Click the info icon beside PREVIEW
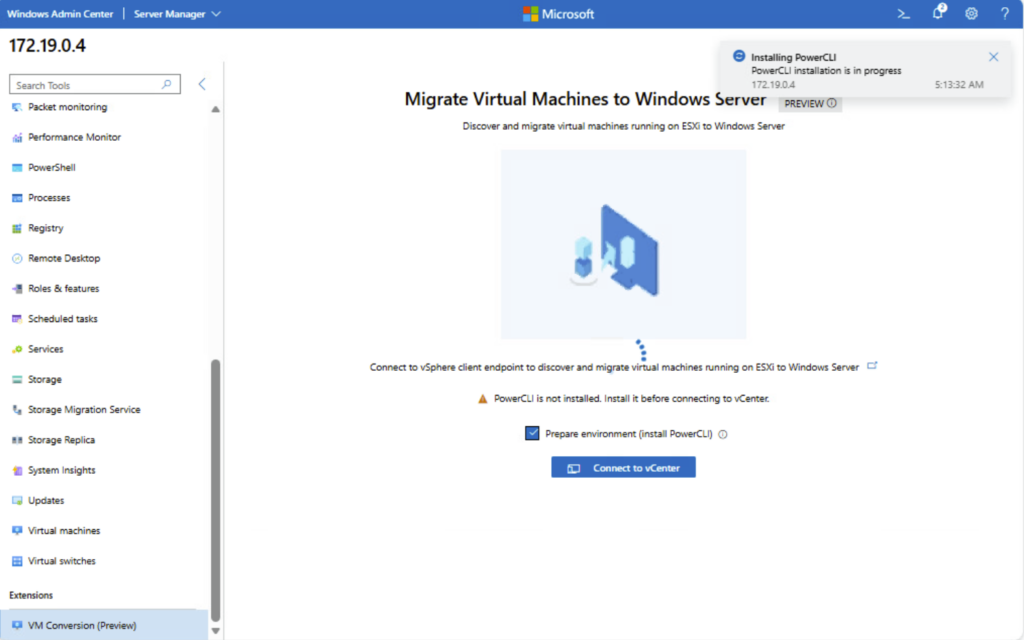Viewport: 1024px width, 640px height. [x=831, y=103]
